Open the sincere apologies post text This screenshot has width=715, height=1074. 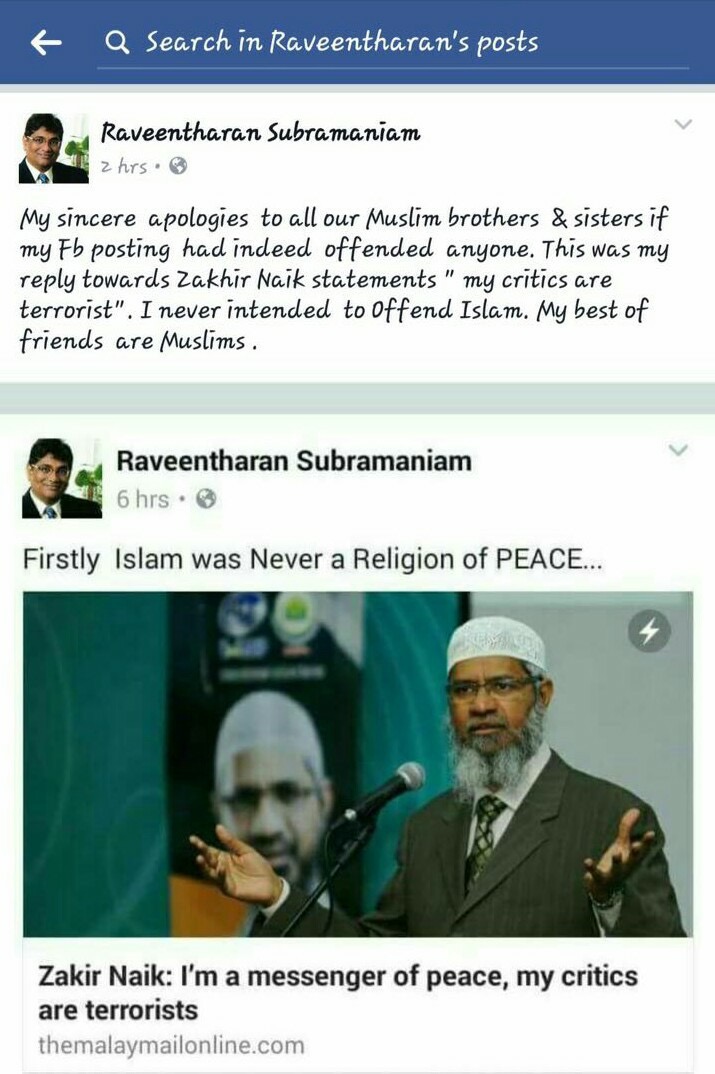tap(343, 279)
